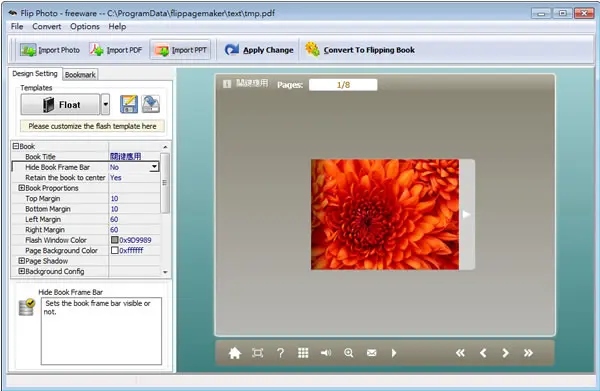Expand the Book Proportions group

pos(21,188)
